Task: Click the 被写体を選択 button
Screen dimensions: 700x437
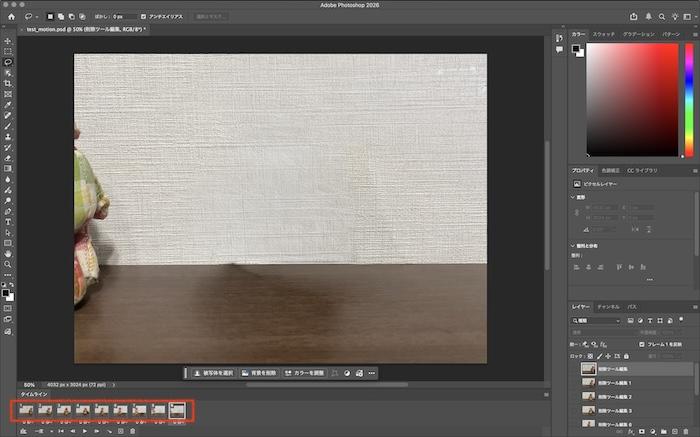Action: (x=213, y=373)
